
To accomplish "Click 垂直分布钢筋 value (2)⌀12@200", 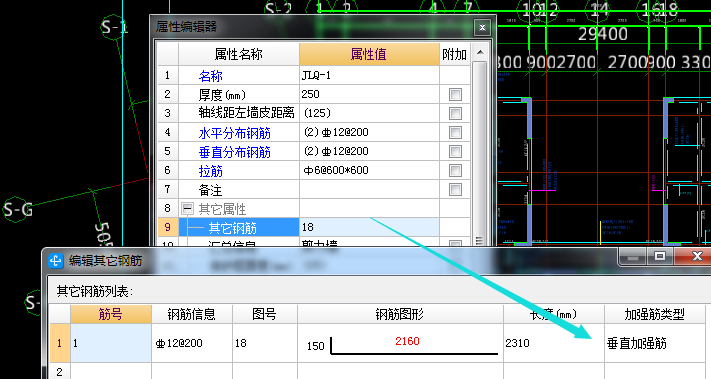I will (369, 151).
